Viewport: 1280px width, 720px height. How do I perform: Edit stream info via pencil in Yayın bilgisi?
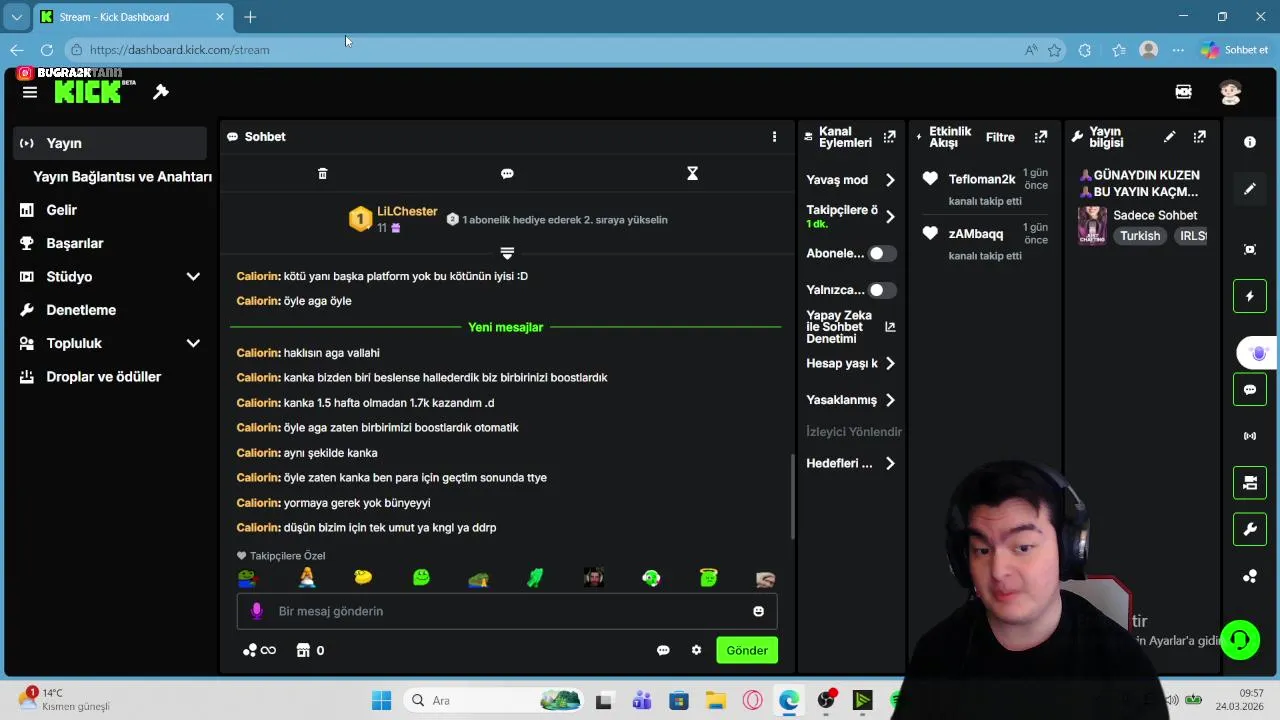click(1169, 137)
